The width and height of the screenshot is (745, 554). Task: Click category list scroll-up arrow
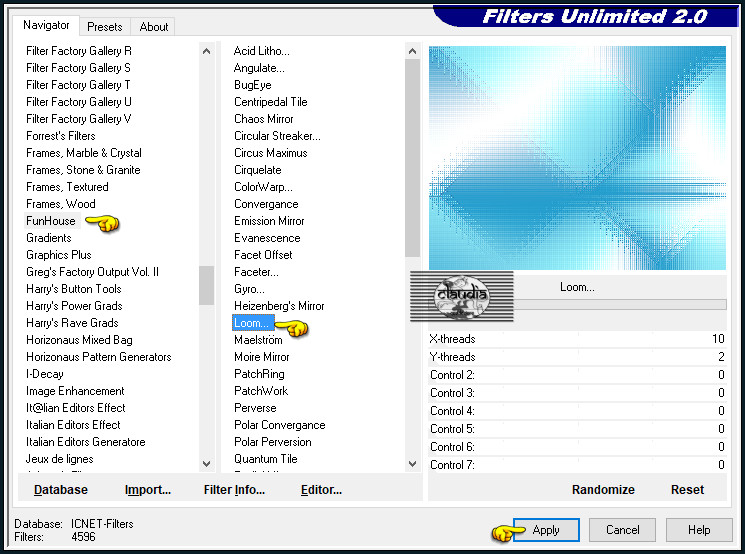coord(206,51)
